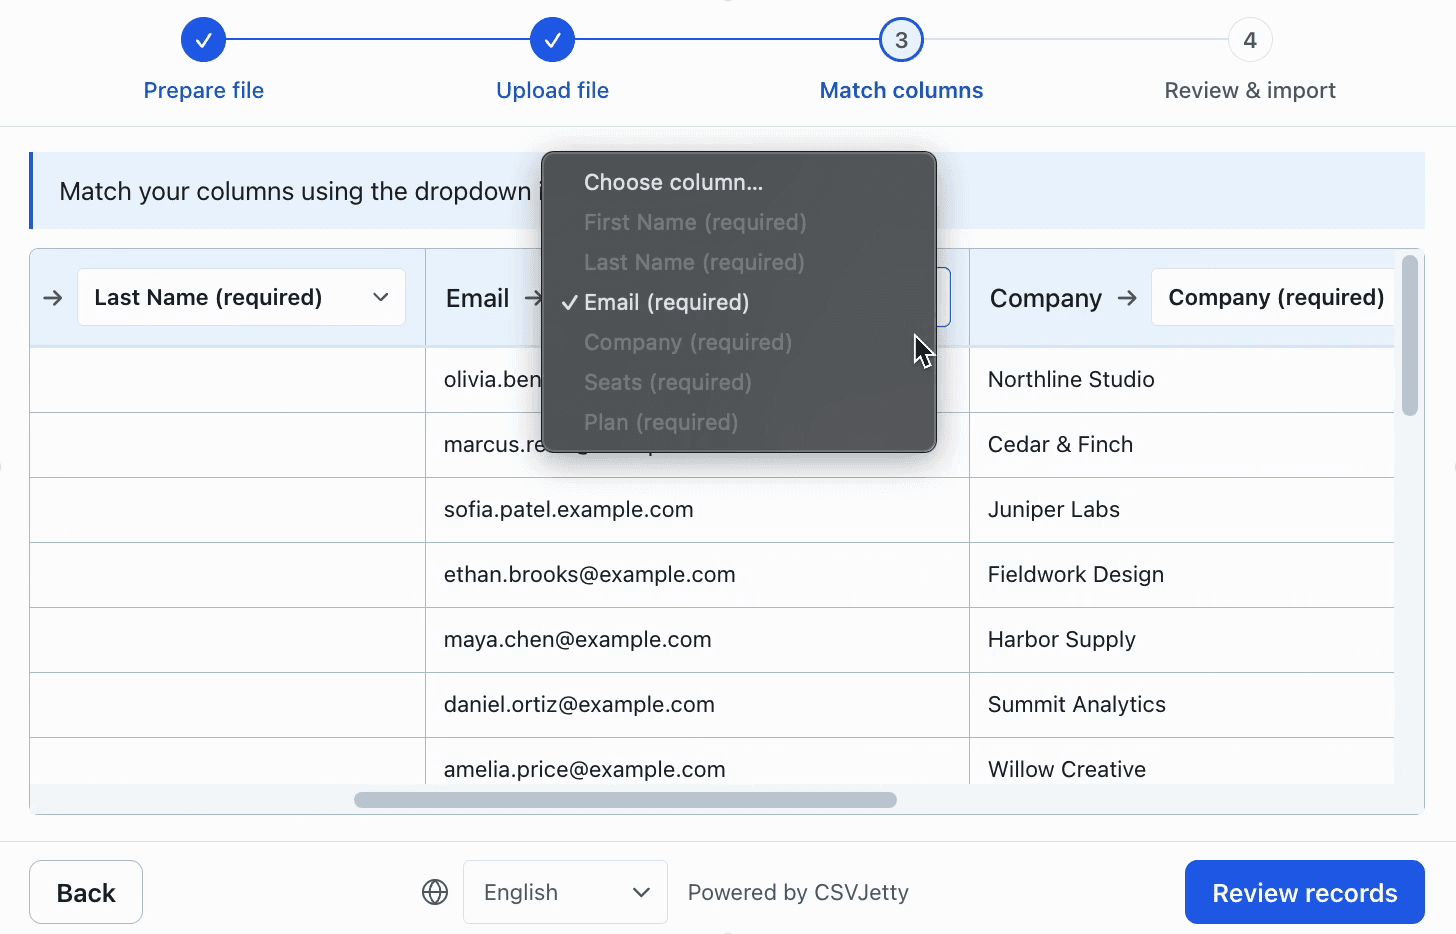
Task: Select Plan (required) menu option
Action: point(738,422)
